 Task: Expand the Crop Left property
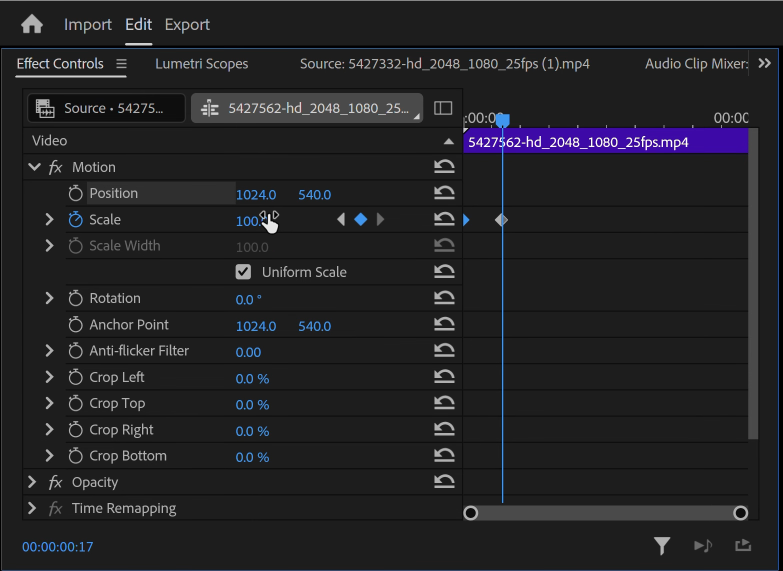pos(49,377)
